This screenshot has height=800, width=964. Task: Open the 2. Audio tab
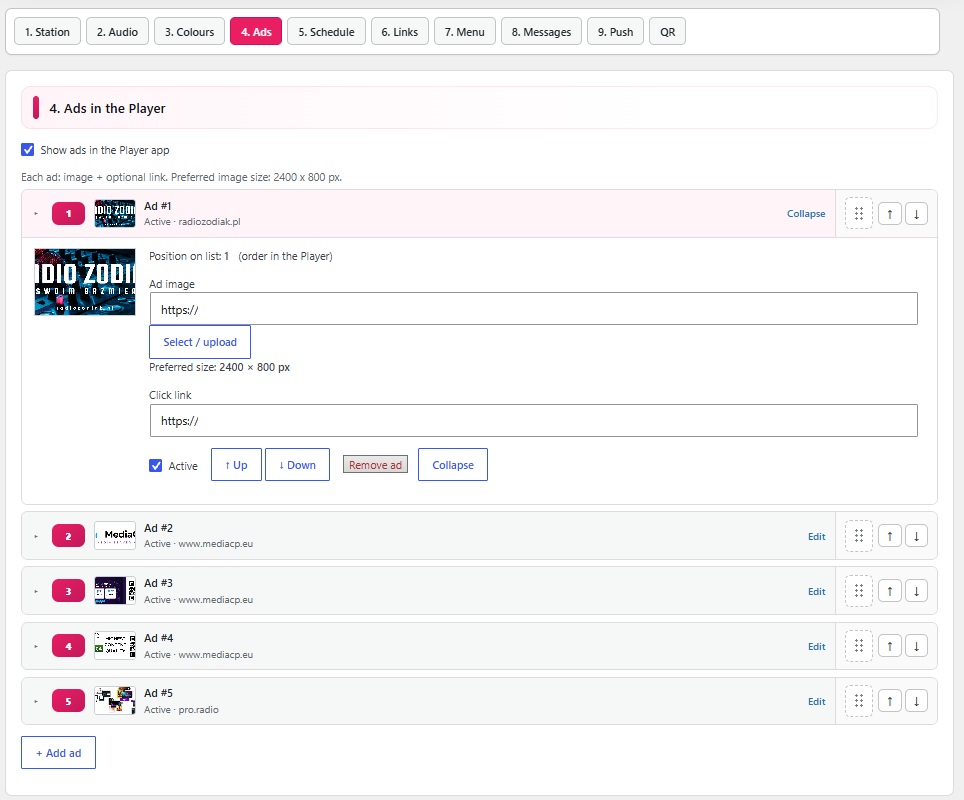(x=117, y=31)
